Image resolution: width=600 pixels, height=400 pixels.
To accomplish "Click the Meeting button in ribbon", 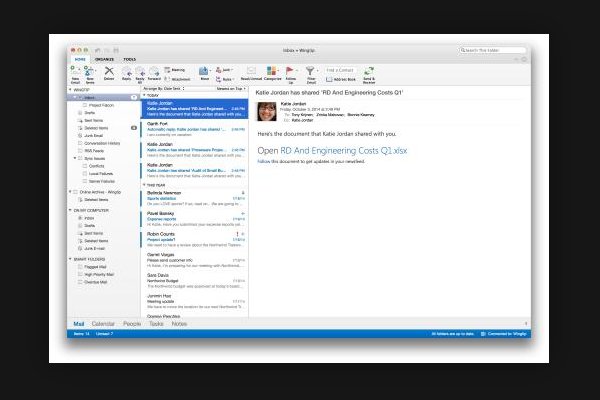I will pyautogui.click(x=175, y=70).
